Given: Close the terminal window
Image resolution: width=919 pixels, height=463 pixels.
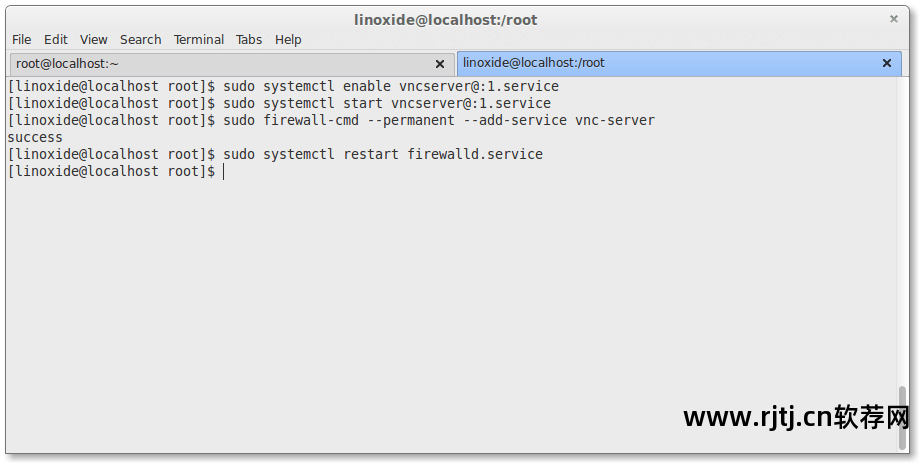Looking at the screenshot, I should [x=894, y=19].
